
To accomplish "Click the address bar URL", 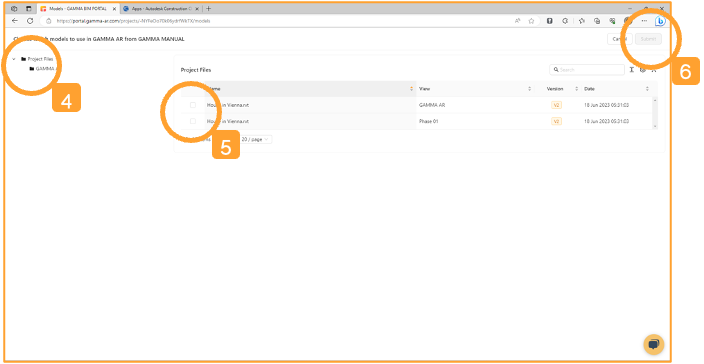I will pos(133,21).
